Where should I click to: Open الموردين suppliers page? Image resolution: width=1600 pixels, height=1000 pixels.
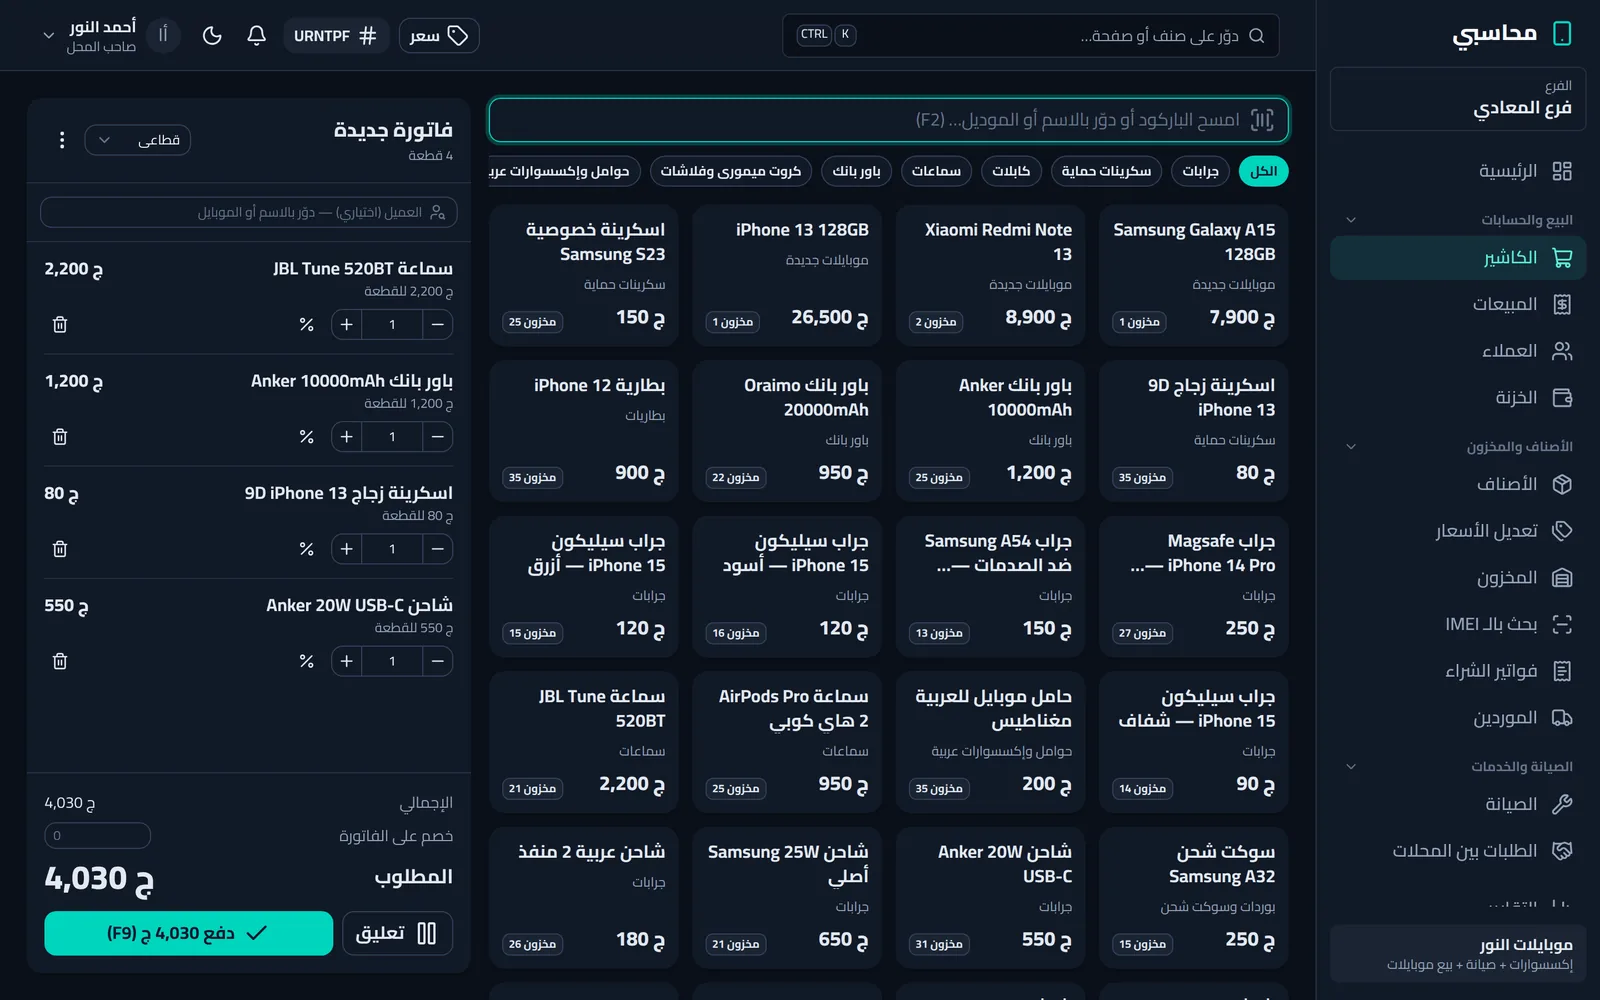(1458, 718)
